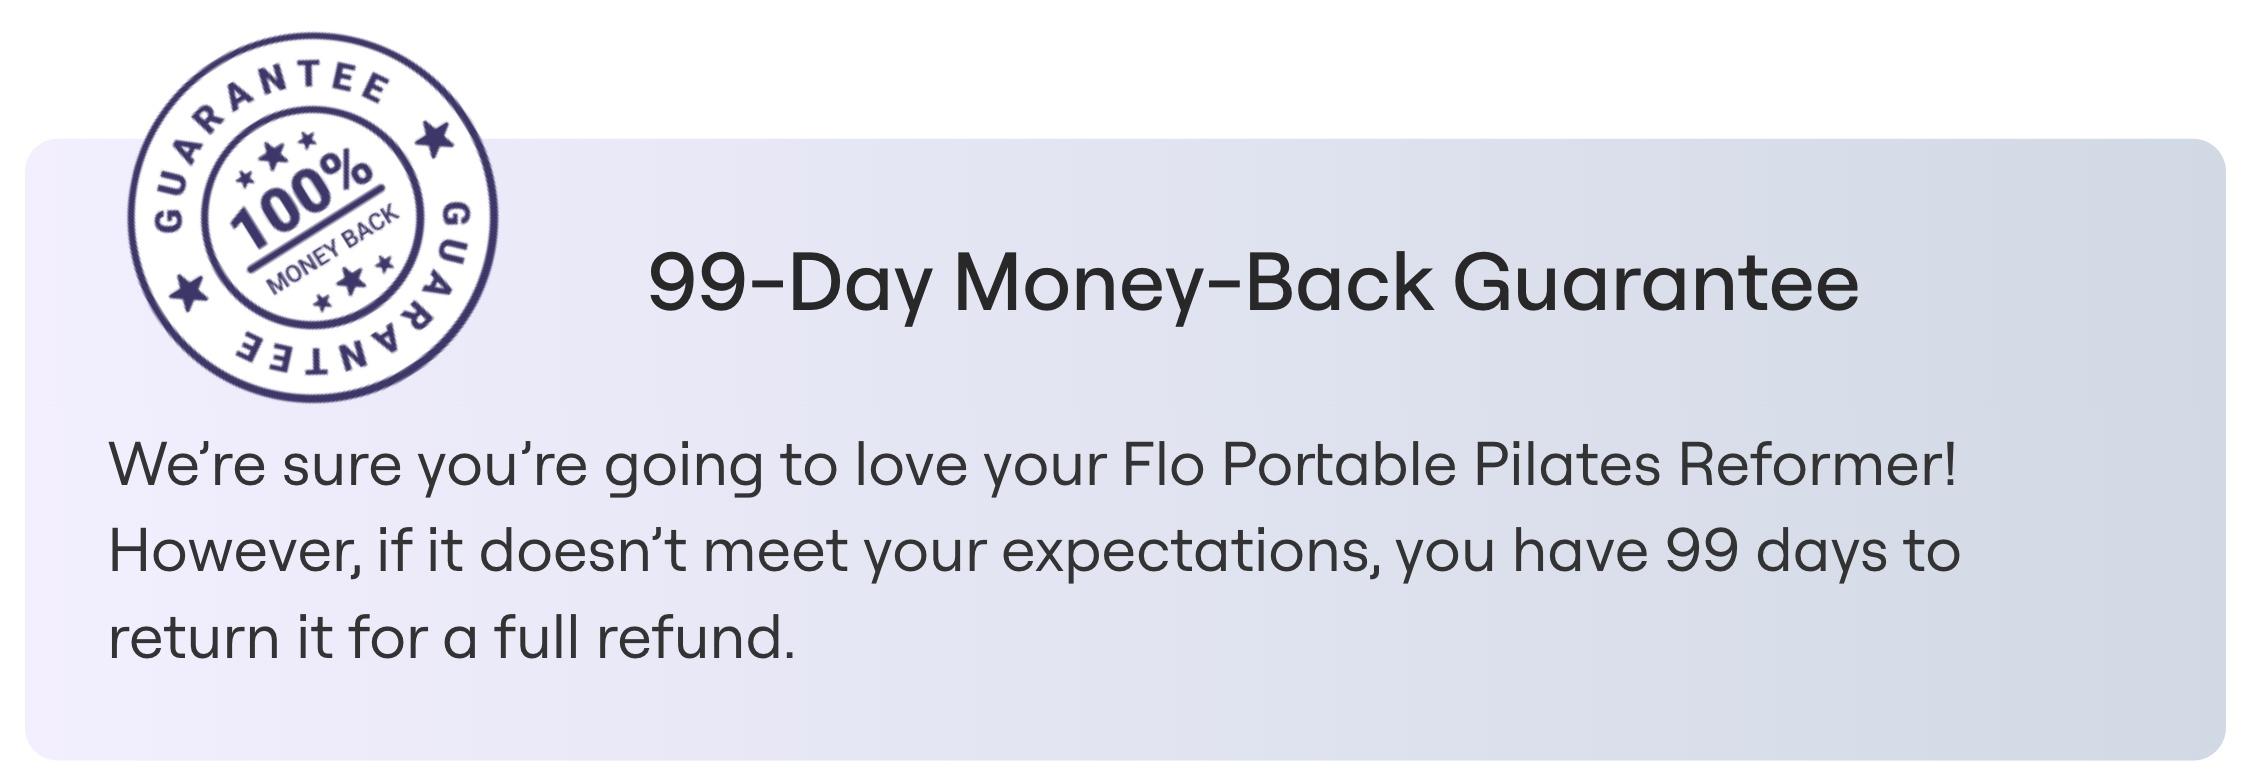The image size is (2246, 782).
Task: Click the 100% text inside the stamp
Action: click(302, 205)
